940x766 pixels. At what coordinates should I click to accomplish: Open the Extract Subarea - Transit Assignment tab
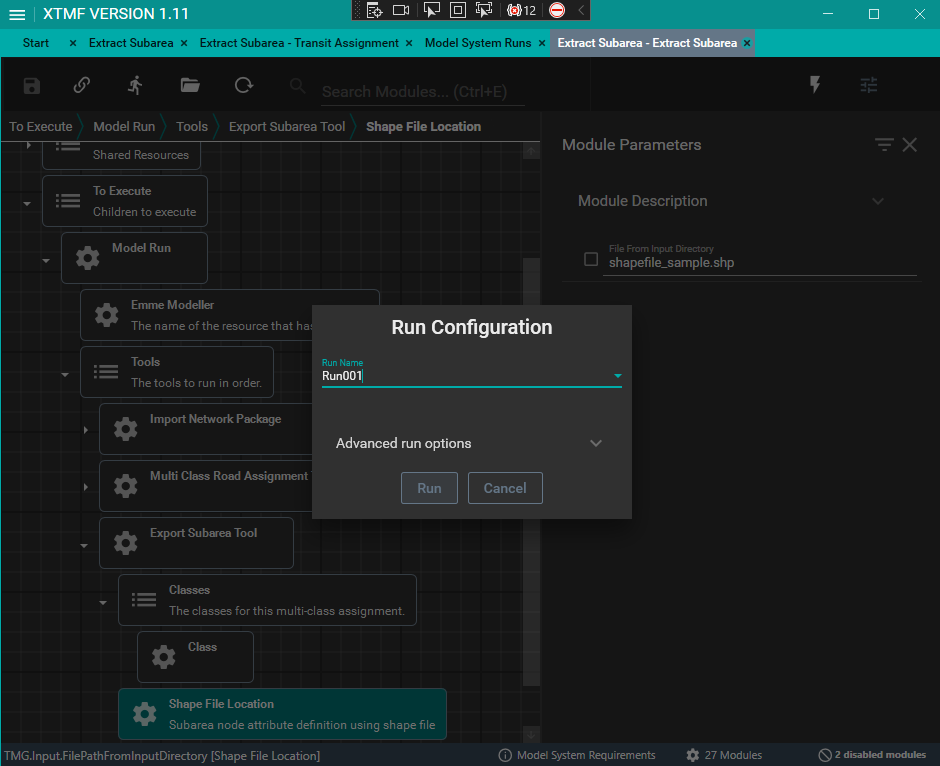299,43
